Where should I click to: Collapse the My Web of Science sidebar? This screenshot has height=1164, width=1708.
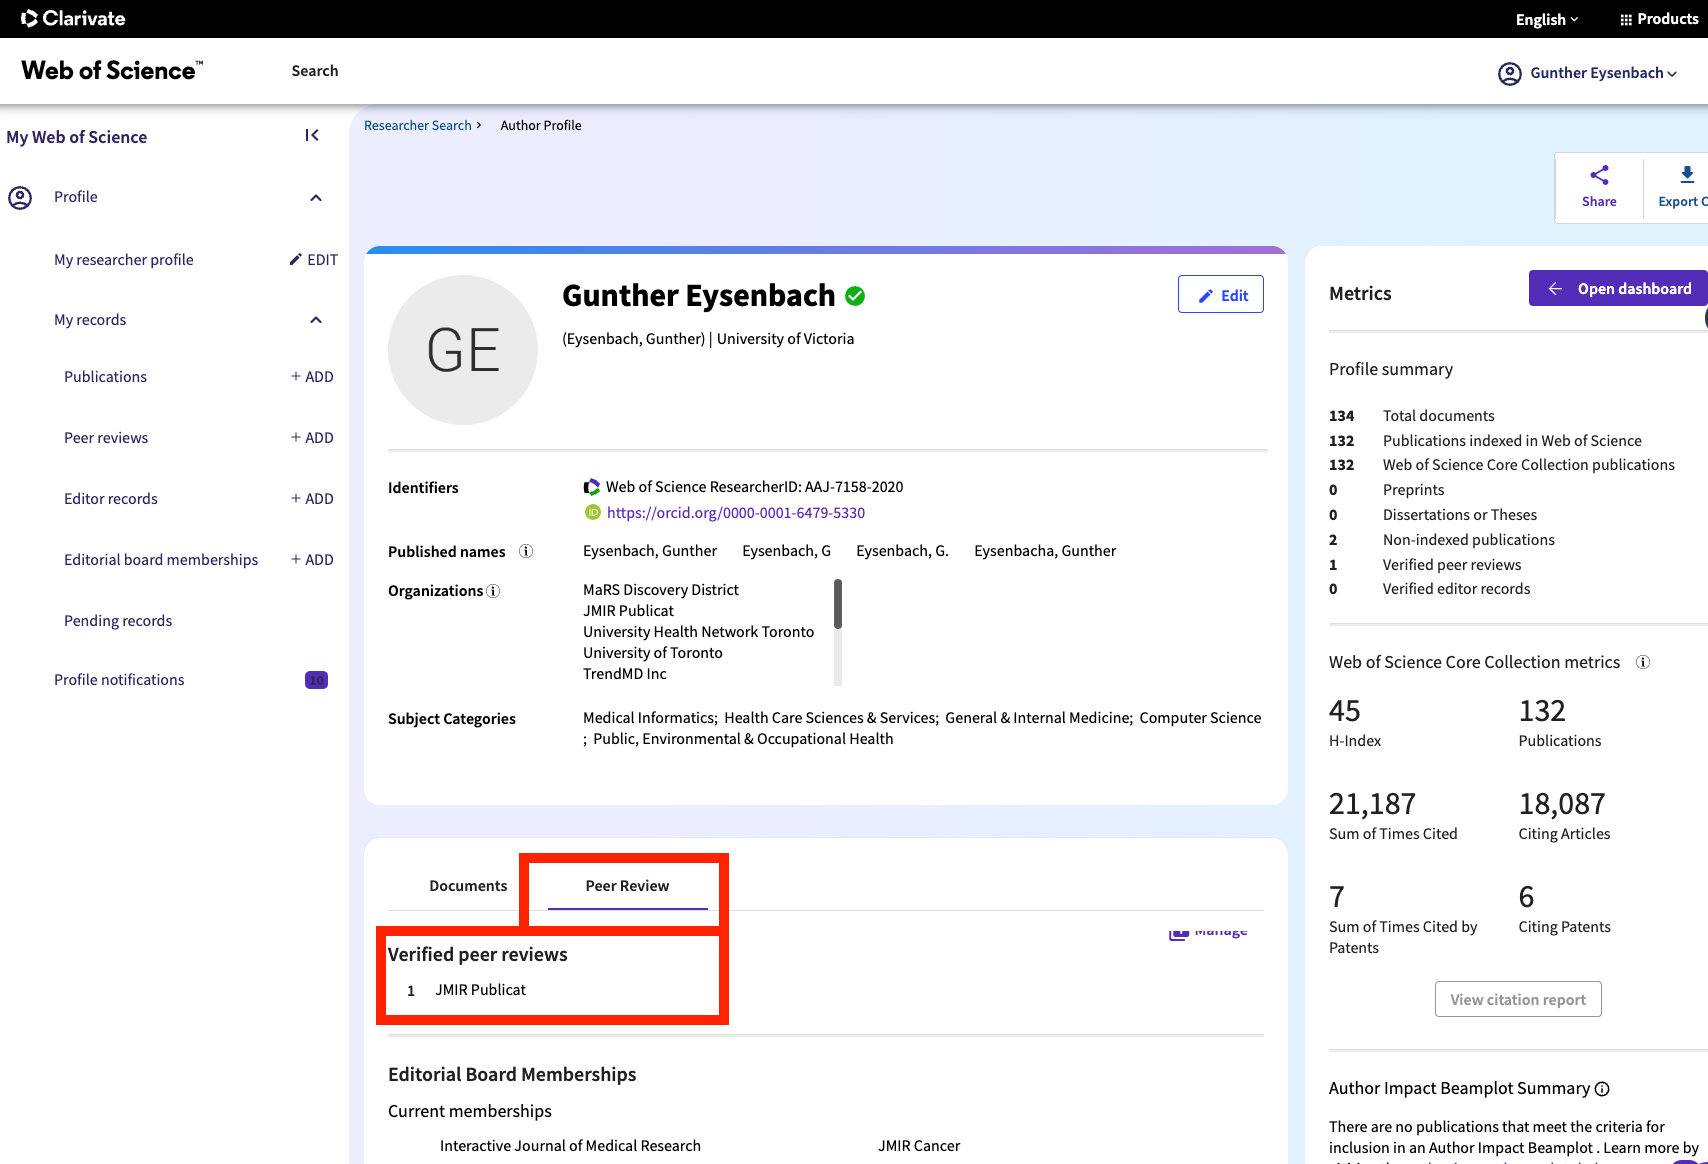312,136
